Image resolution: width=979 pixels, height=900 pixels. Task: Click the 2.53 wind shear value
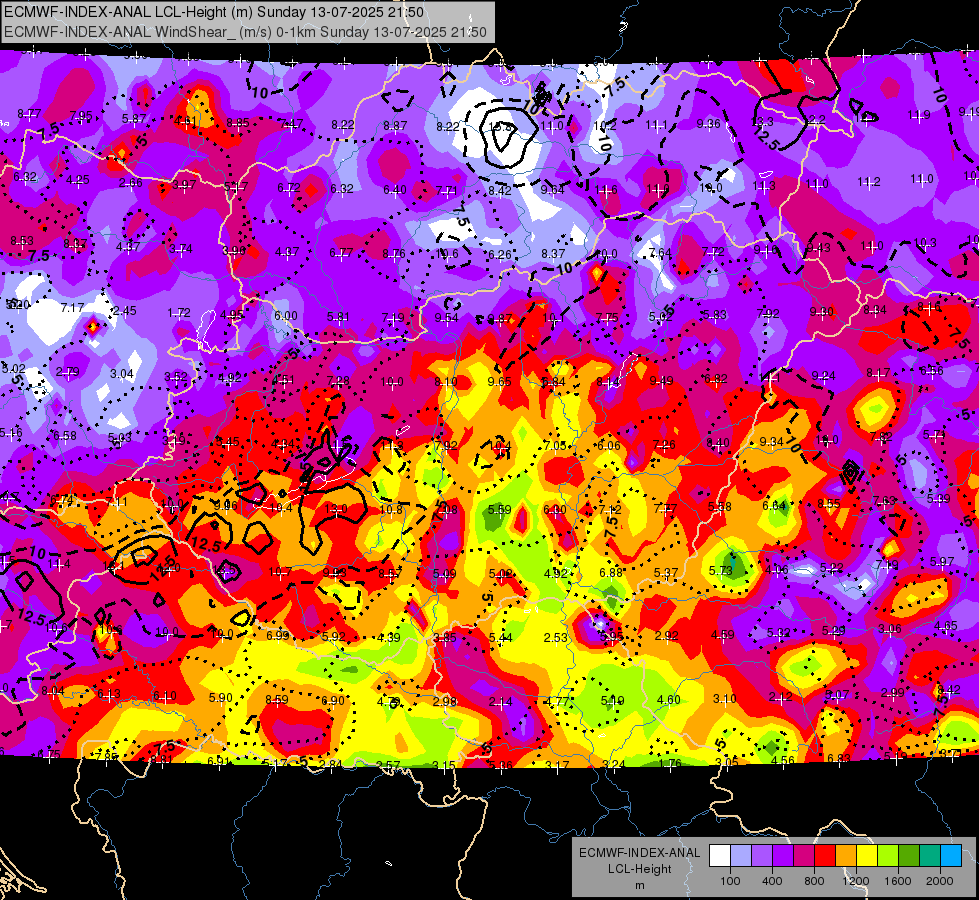[x=555, y=638]
